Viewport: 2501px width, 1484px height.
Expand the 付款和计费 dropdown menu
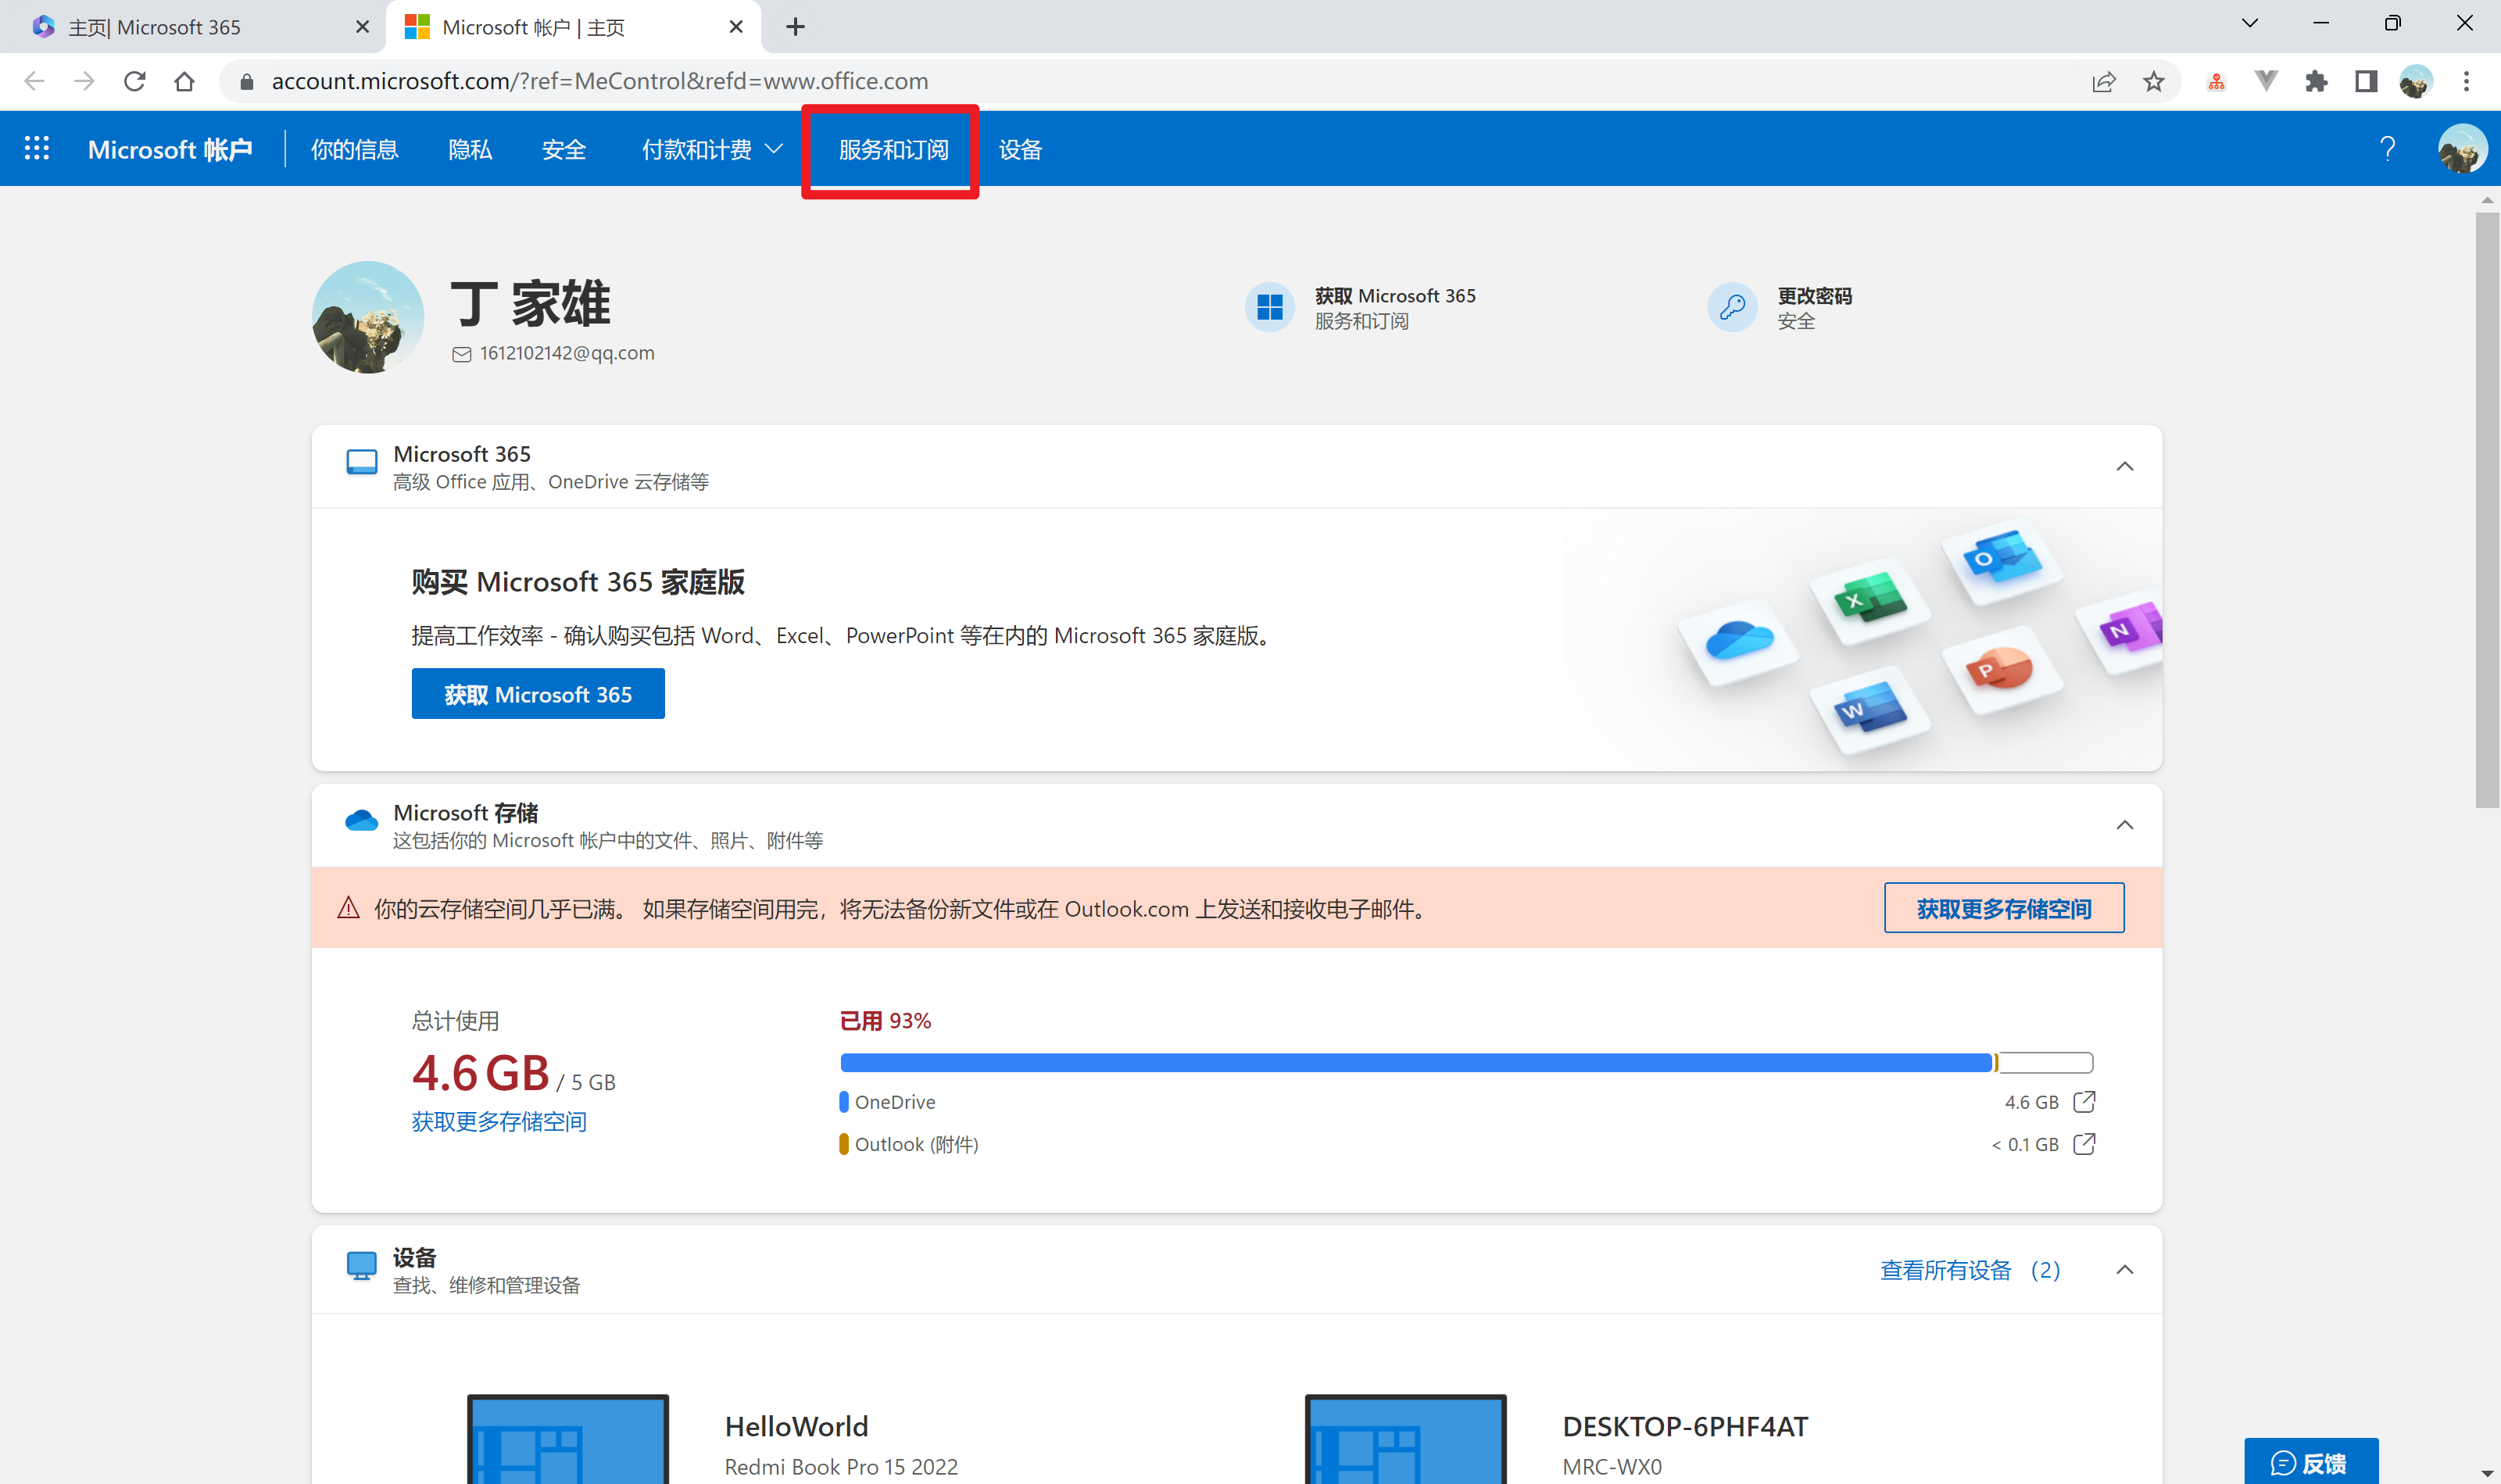711,149
